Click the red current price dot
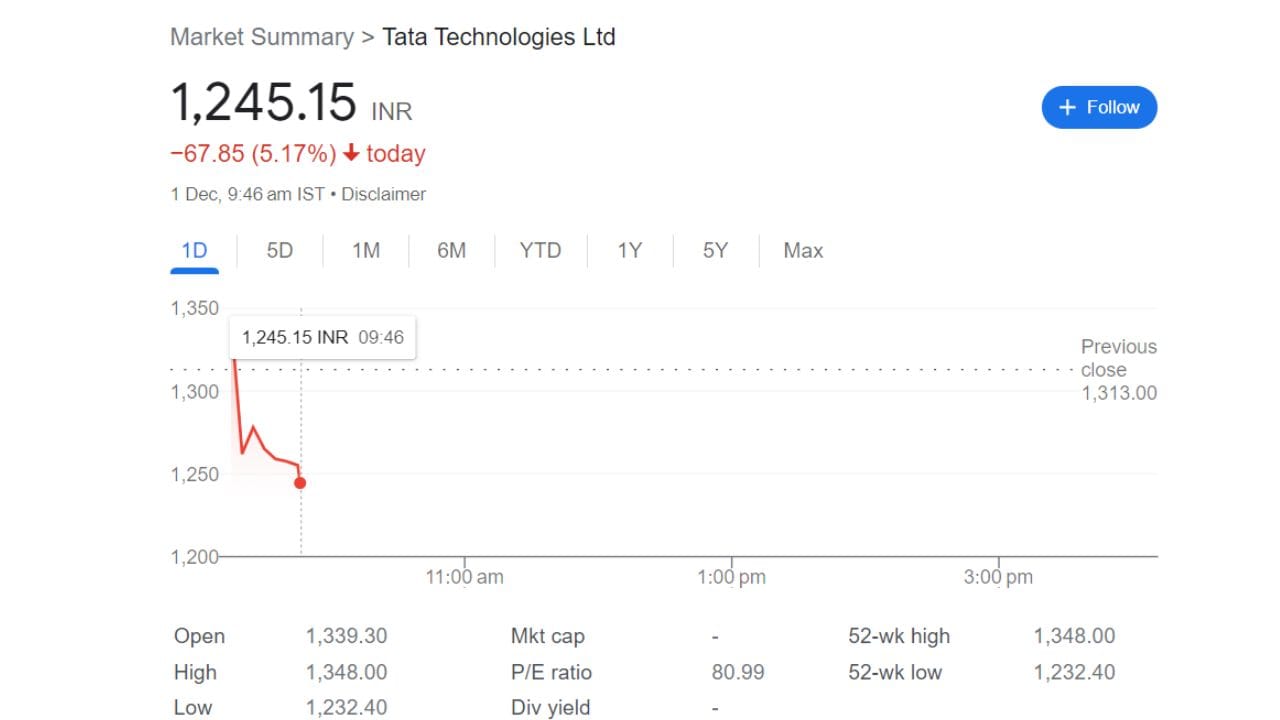The height and width of the screenshot is (720, 1280). point(300,483)
